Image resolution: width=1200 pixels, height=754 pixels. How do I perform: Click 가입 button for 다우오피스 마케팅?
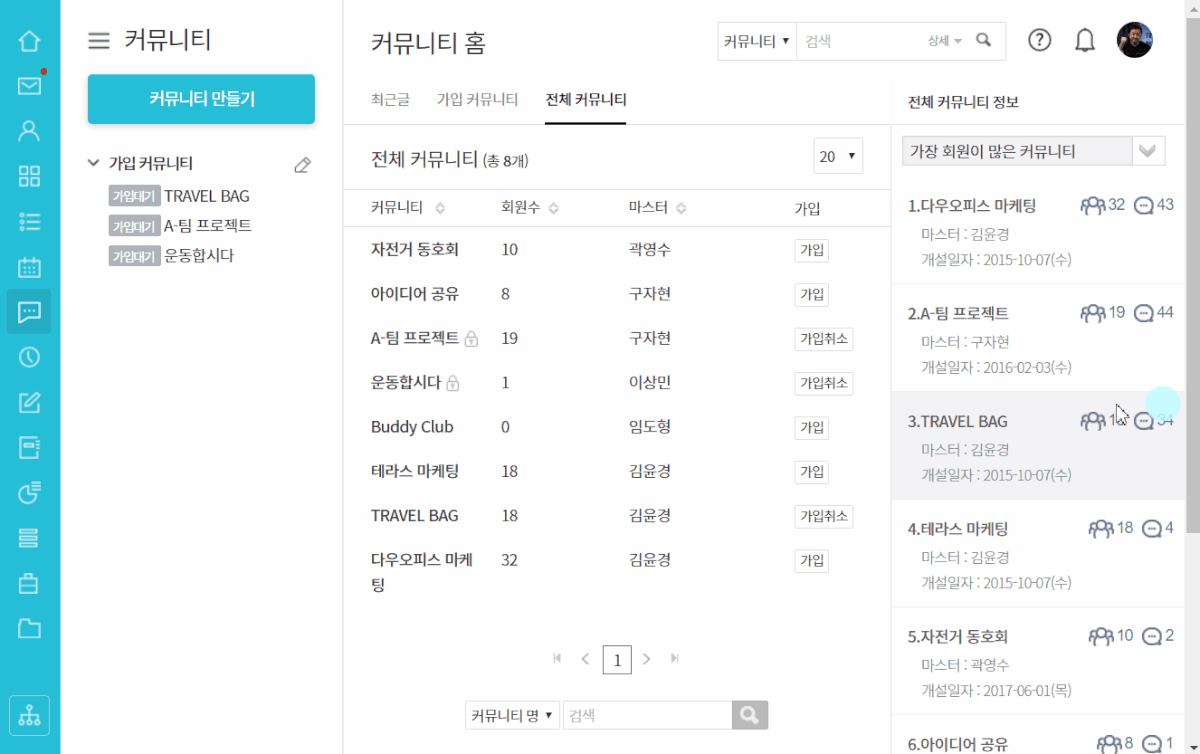(x=811, y=560)
